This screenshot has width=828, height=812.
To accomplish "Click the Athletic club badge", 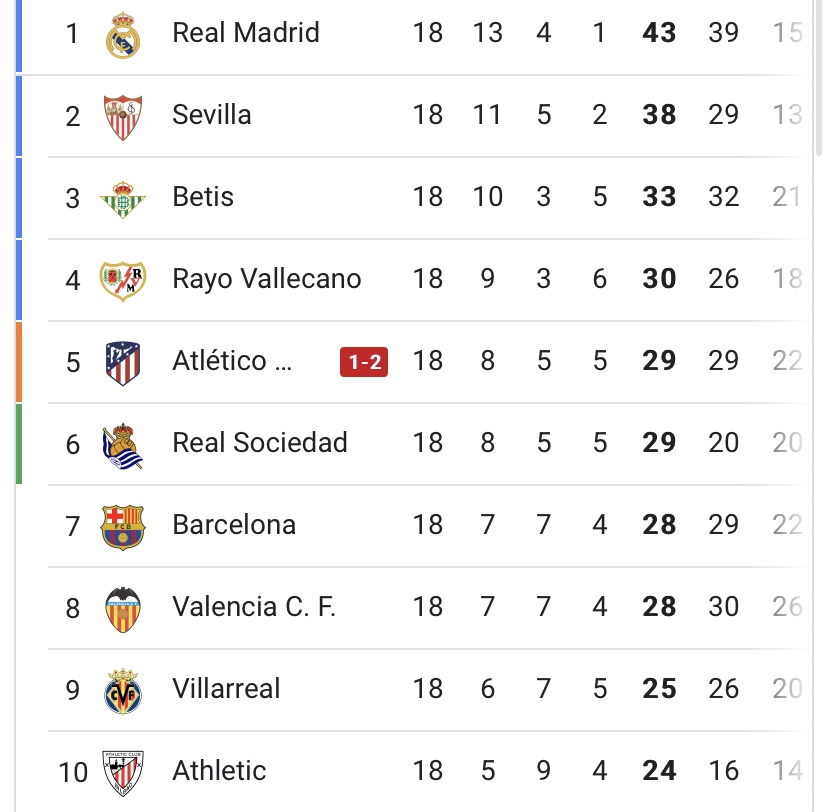I will [123, 772].
